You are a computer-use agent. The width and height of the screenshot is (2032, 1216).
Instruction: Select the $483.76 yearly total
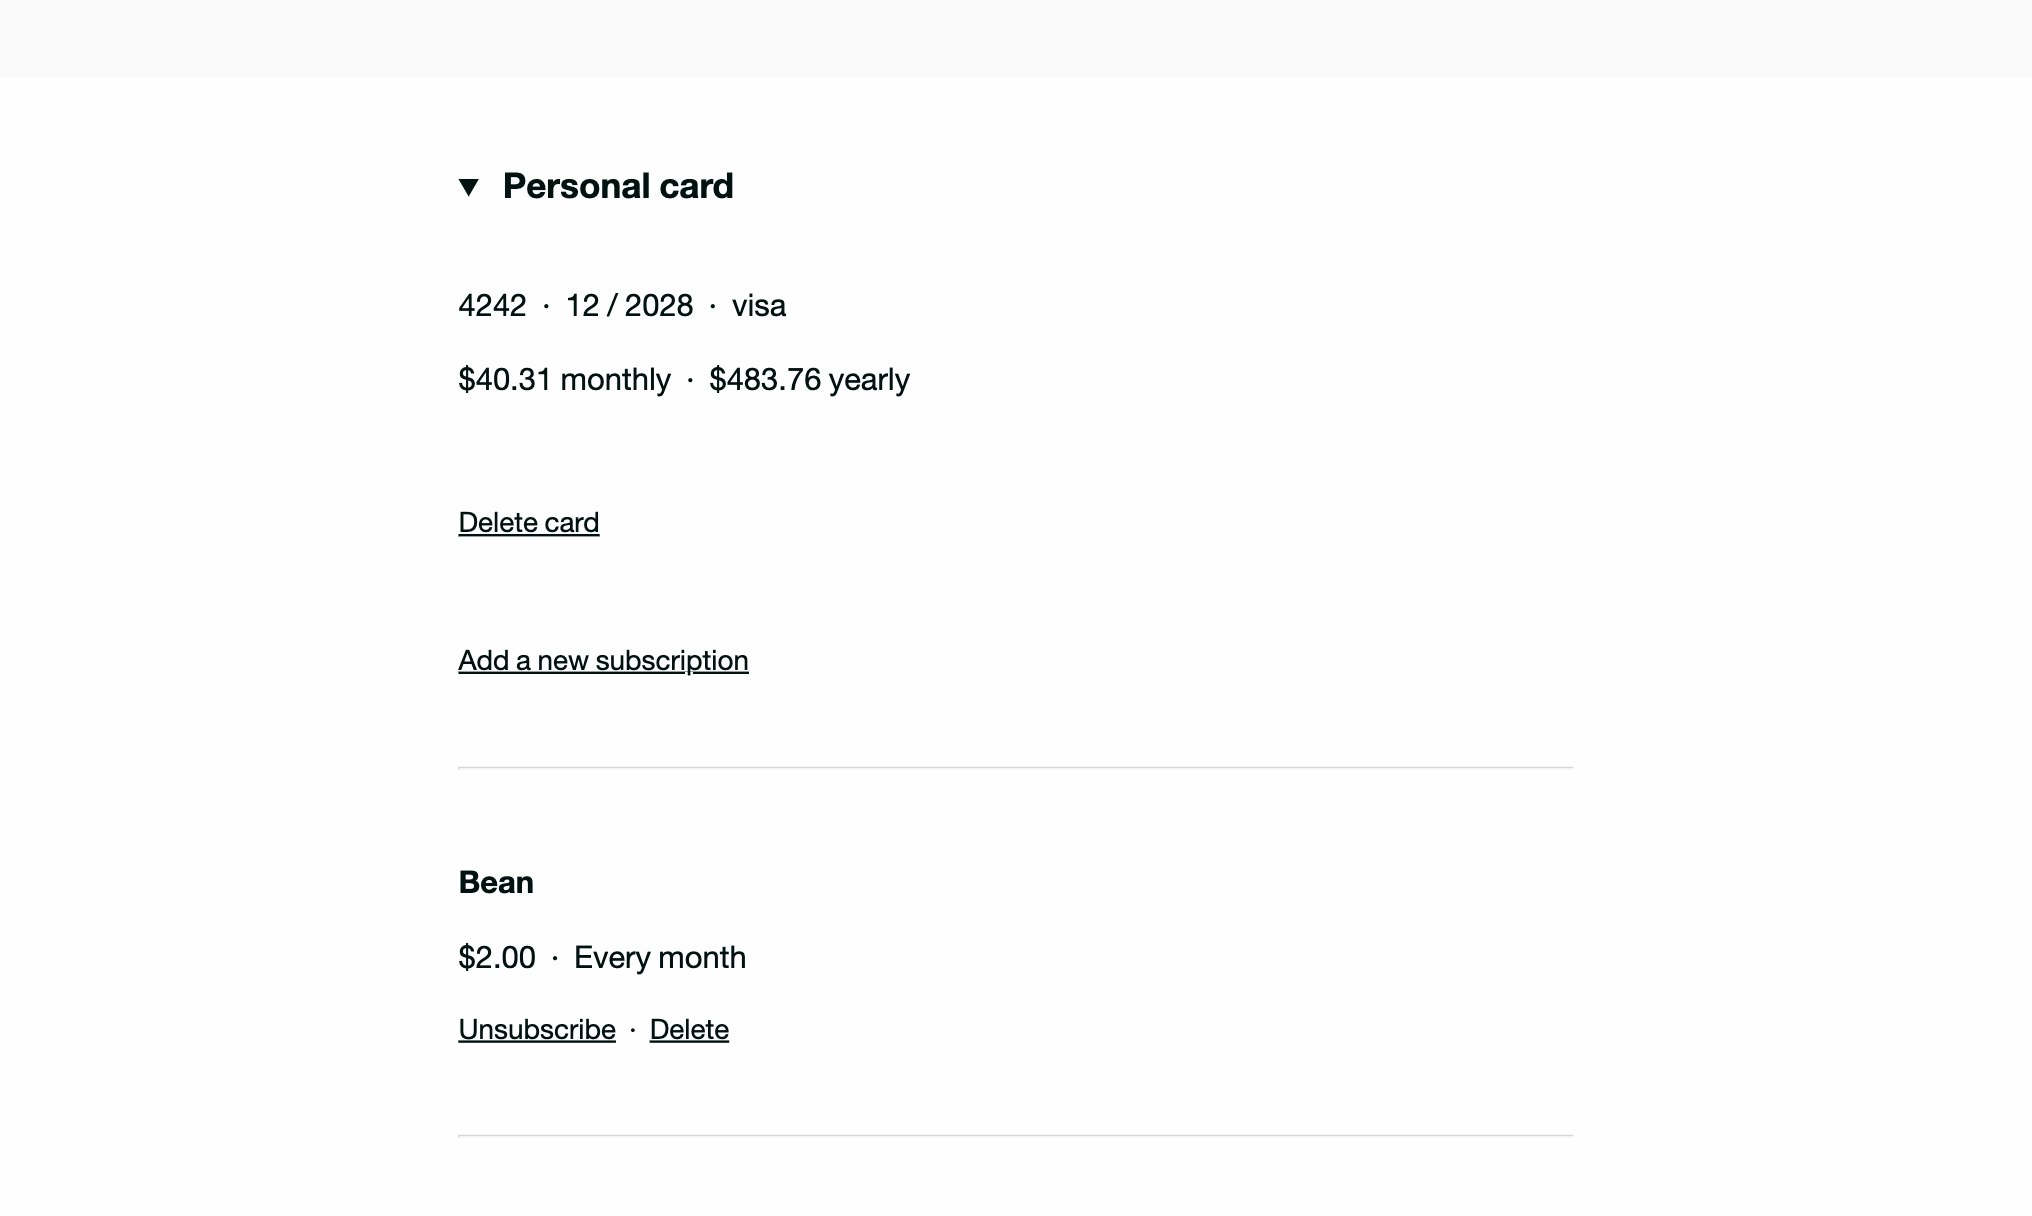(x=809, y=379)
